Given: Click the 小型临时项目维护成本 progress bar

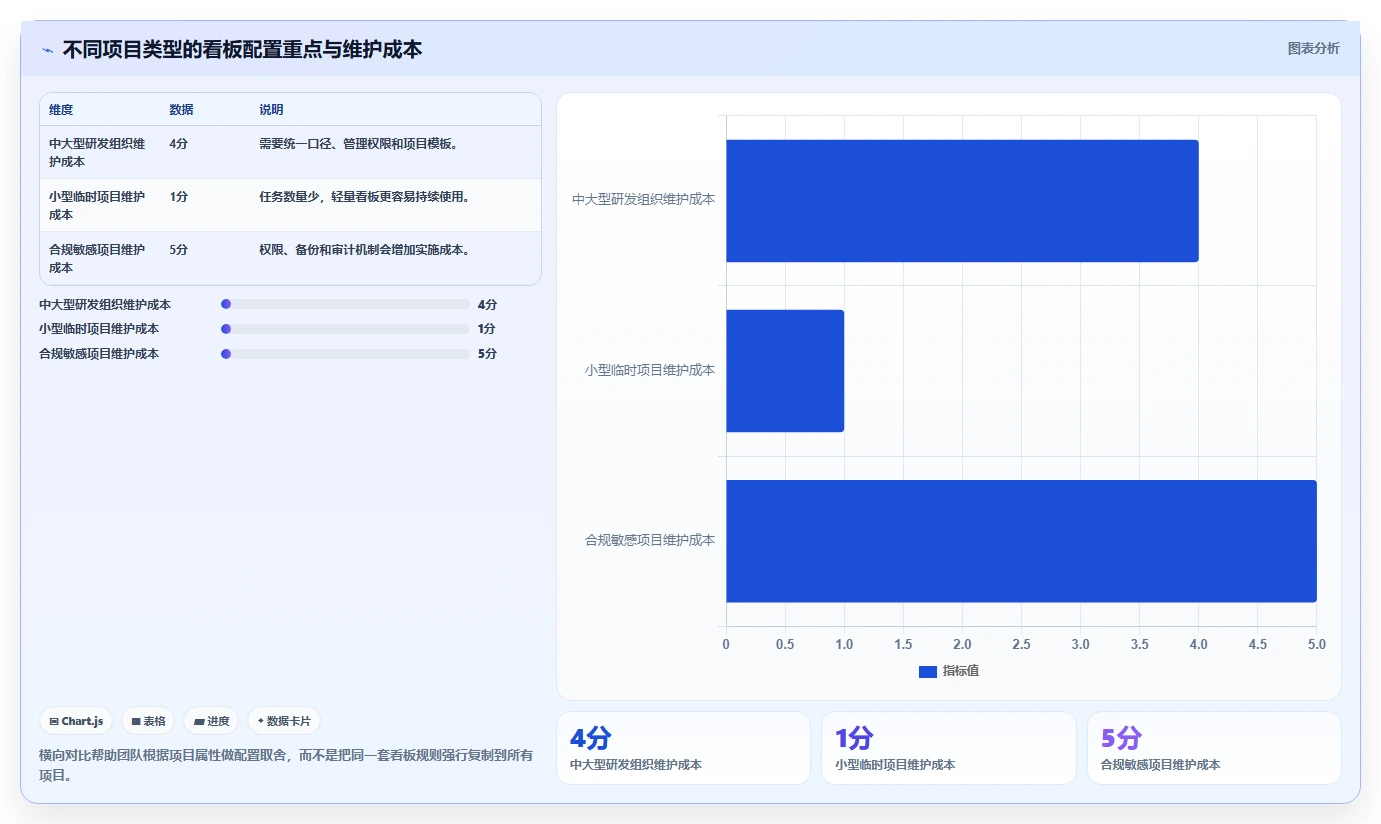Looking at the screenshot, I should pyautogui.click(x=345, y=329).
